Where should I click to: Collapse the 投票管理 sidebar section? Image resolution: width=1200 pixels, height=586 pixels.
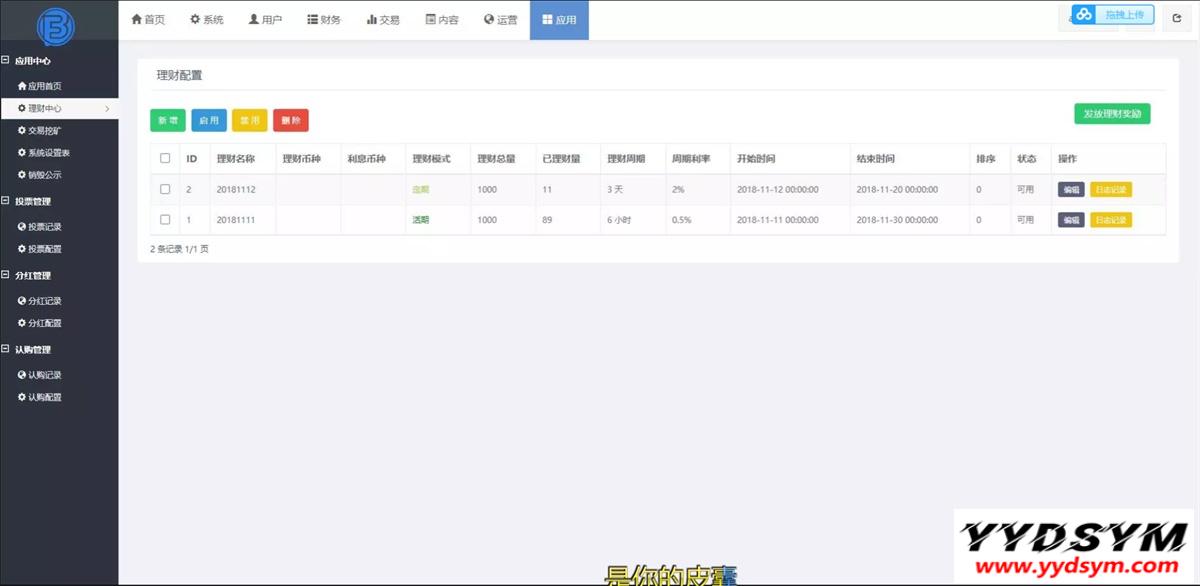[6, 201]
